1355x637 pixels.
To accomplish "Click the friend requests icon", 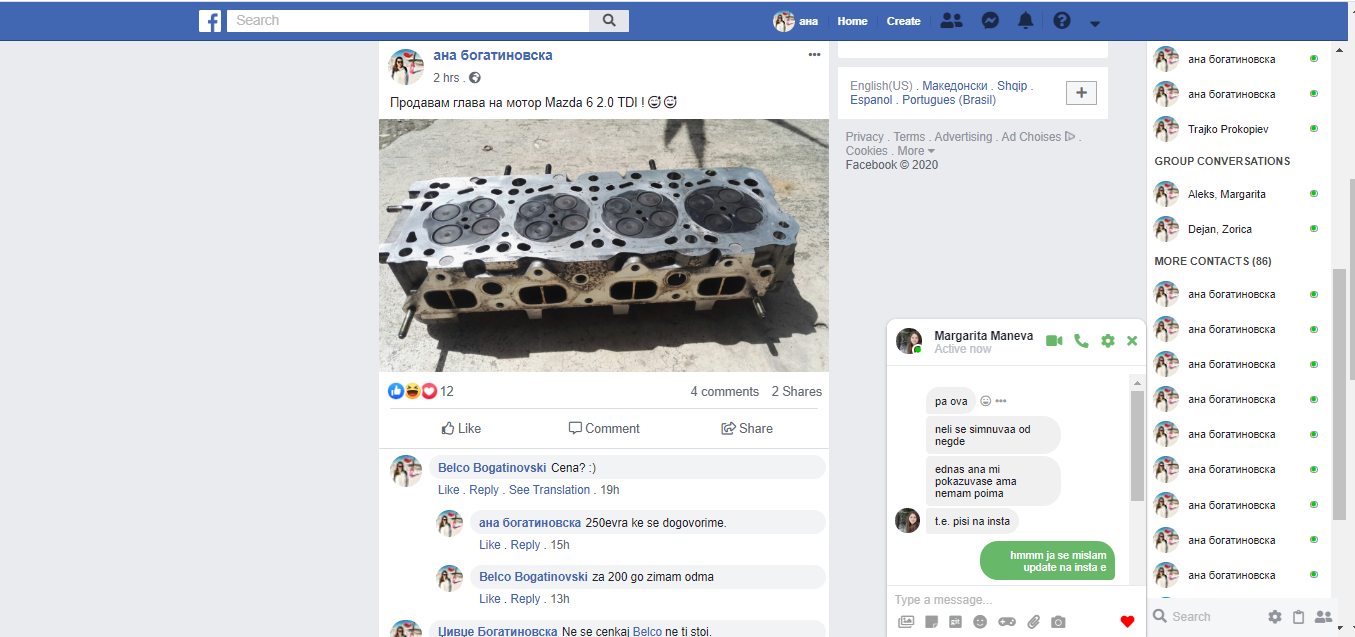I will (x=951, y=21).
